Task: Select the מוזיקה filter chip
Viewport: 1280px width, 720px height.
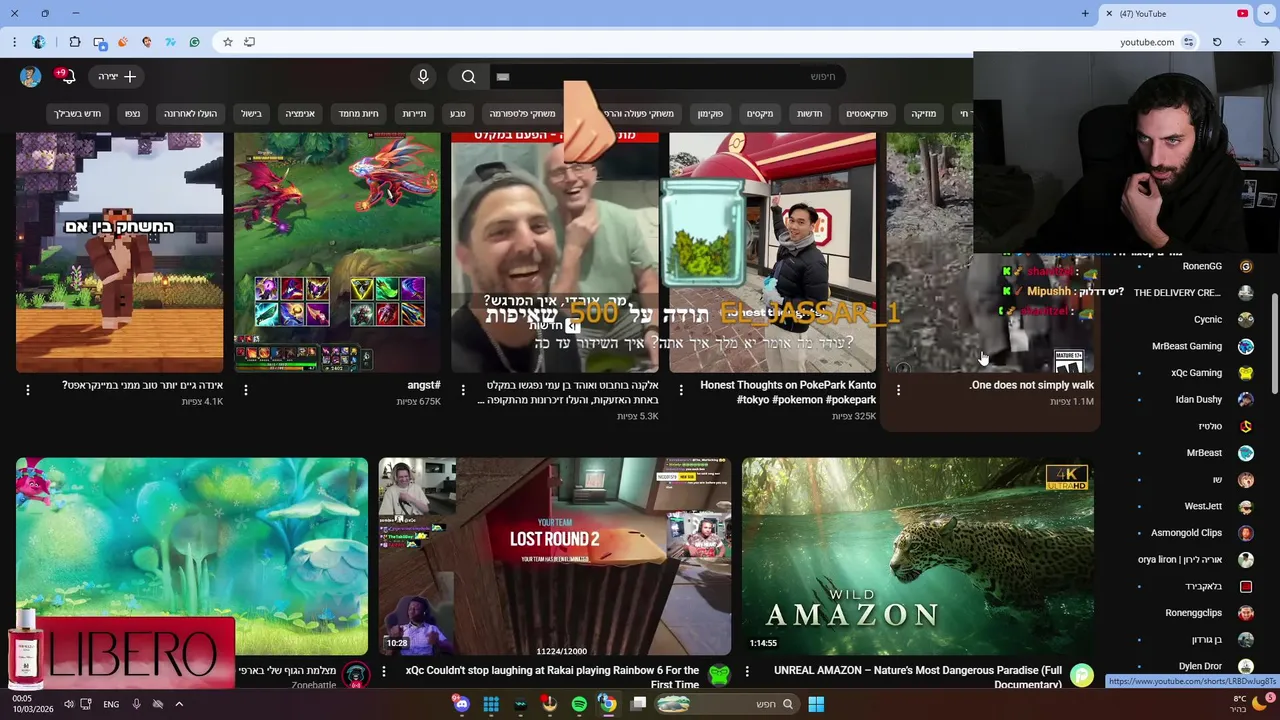Action: (x=924, y=114)
